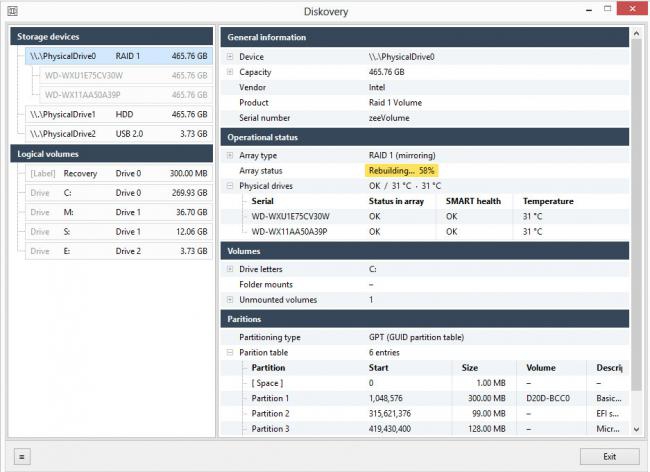Click the General information section header

pos(424,37)
